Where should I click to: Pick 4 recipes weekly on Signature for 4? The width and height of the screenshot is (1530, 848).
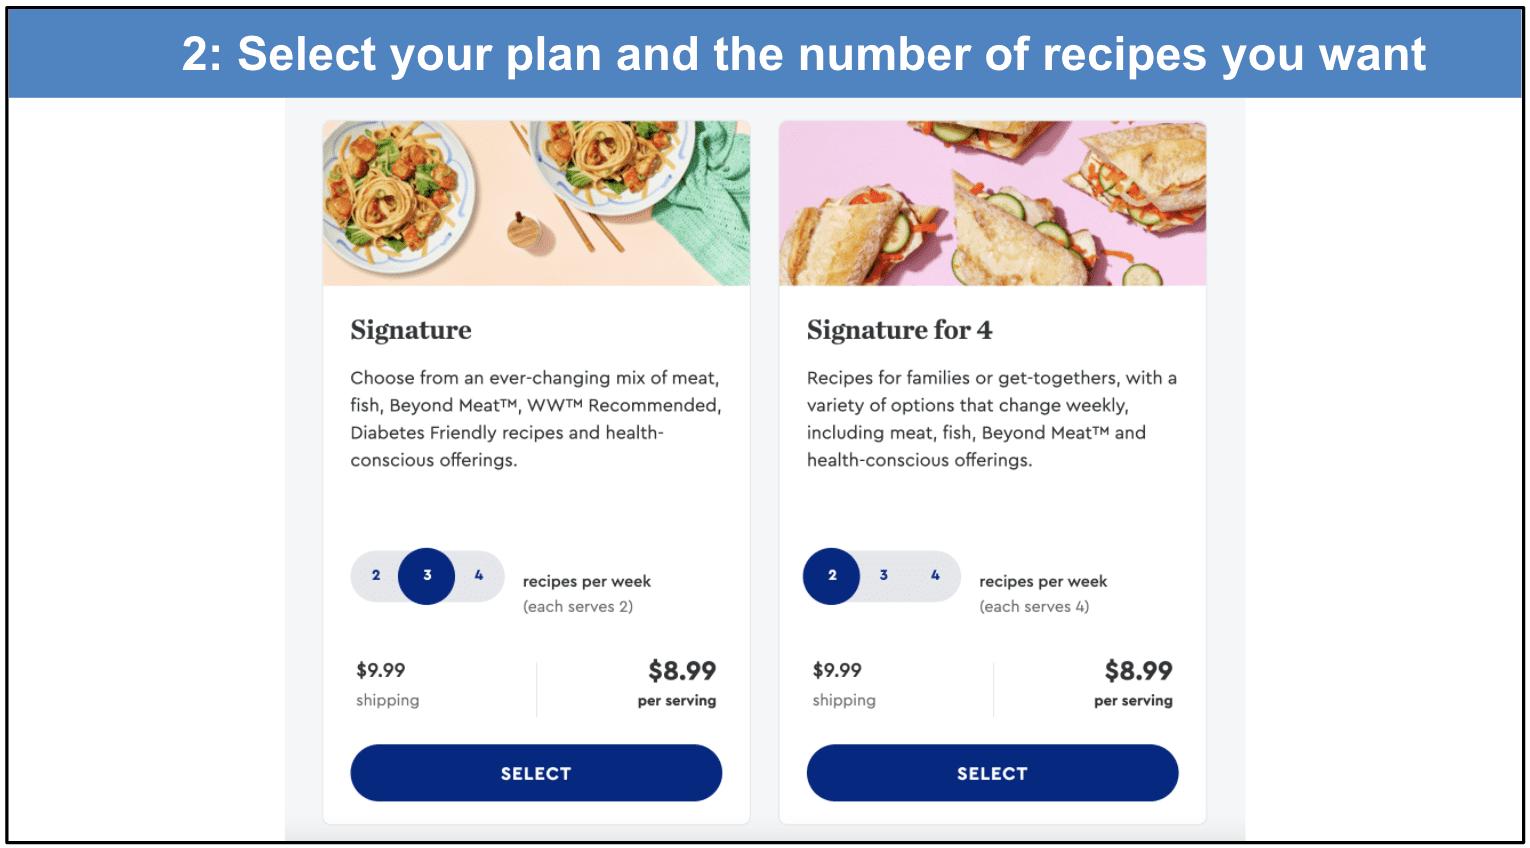coord(935,576)
